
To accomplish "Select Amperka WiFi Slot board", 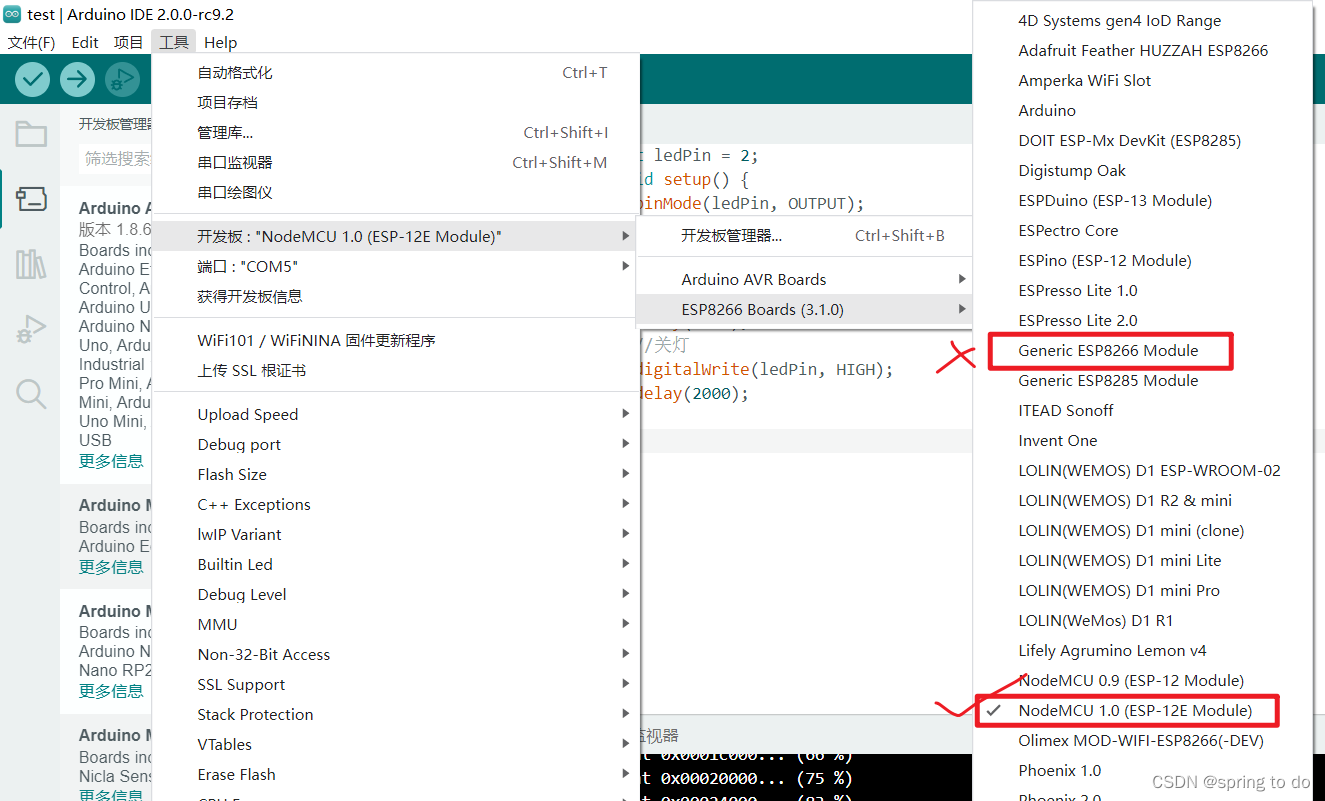I will pos(1142,81).
